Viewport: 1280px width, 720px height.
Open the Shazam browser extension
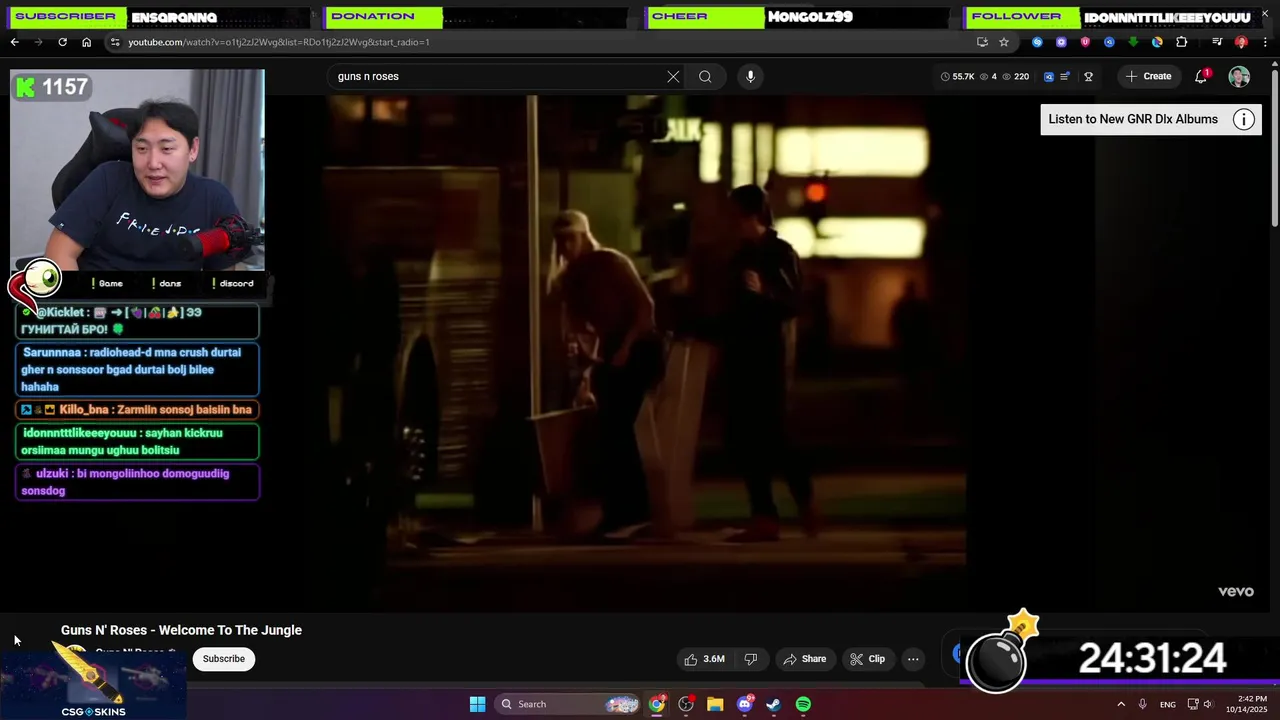[1037, 42]
